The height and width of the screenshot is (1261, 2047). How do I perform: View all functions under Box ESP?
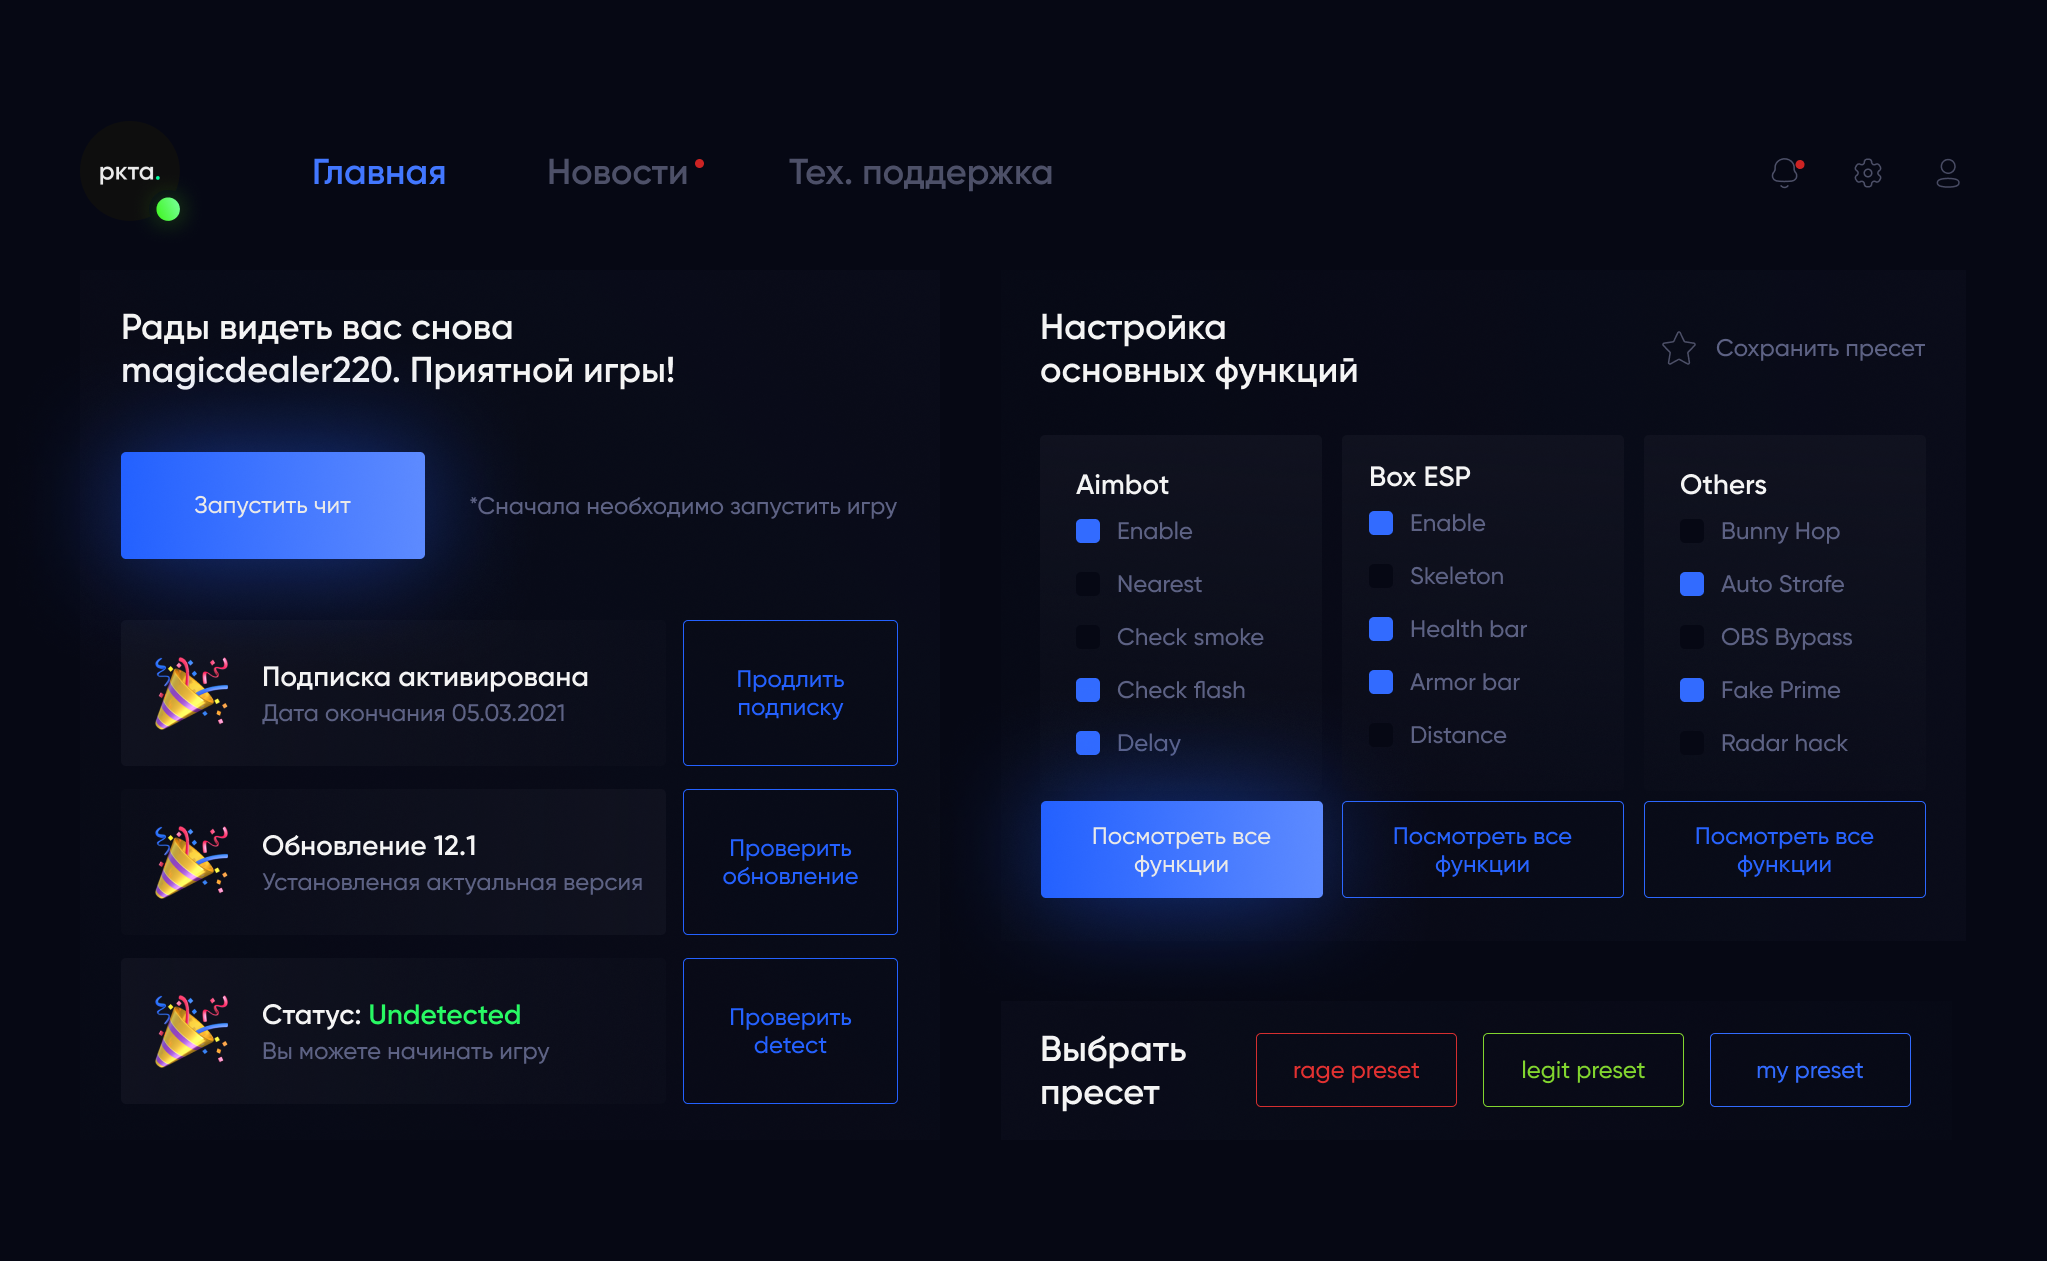click(1482, 850)
